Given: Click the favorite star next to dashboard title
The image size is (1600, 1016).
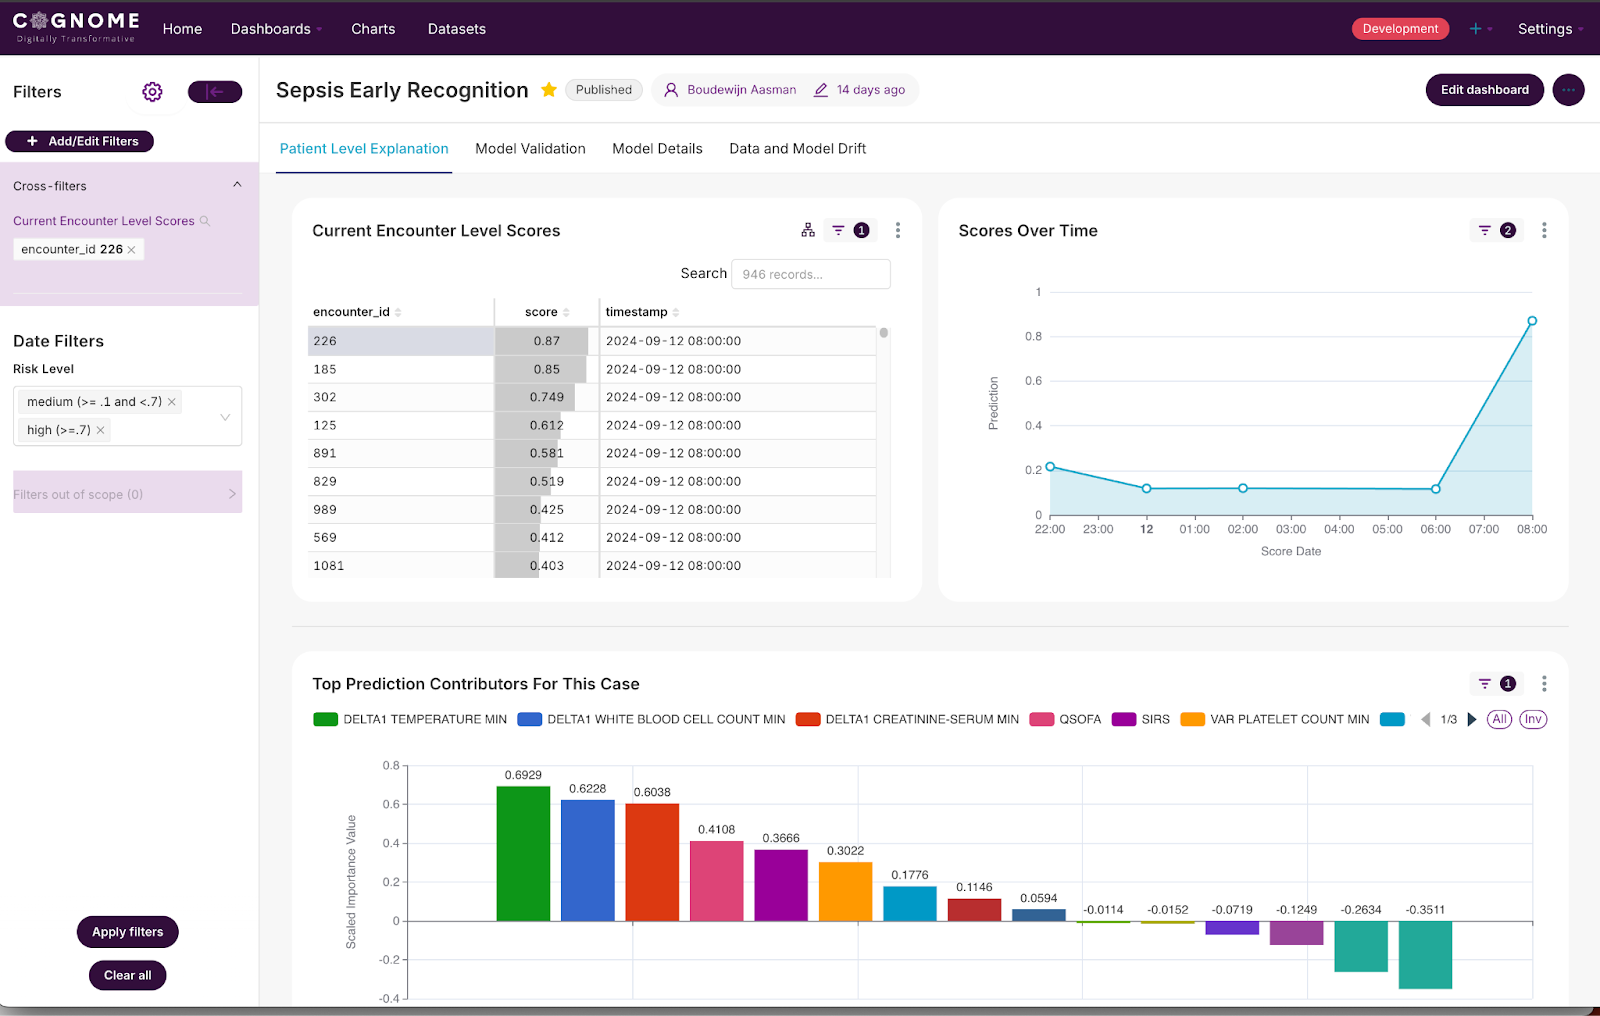Looking at the screenshot, I should point(549,90).
